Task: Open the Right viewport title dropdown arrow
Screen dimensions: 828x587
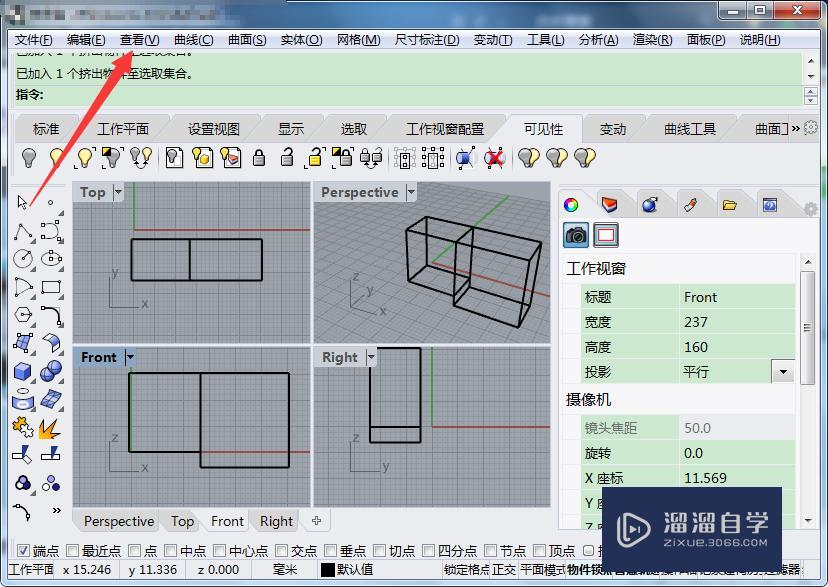Action: point(371,357)
